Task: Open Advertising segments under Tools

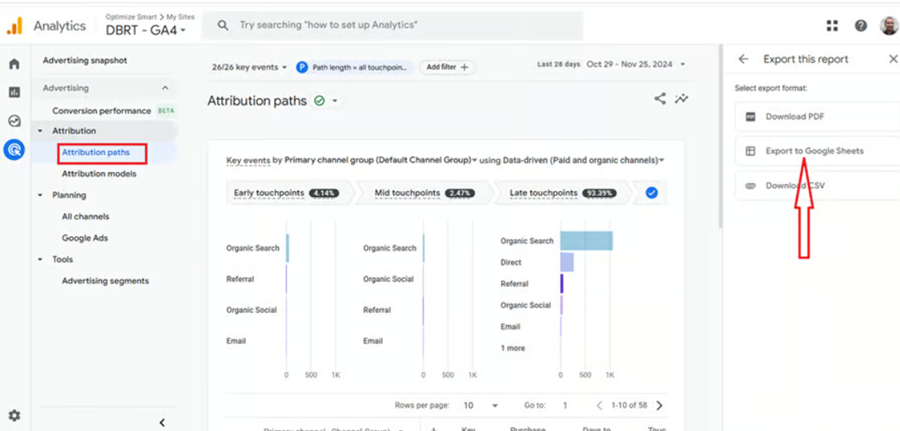Action: pos(106,281)
